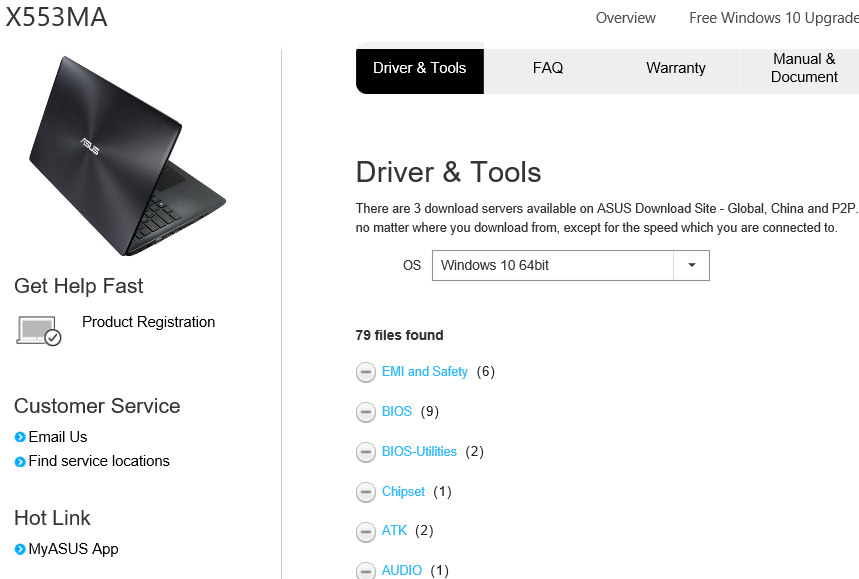Image resolution: width=859 pixels, height=579 pixels.
Task: Open the EMI and Safety link
Action: 425,372
